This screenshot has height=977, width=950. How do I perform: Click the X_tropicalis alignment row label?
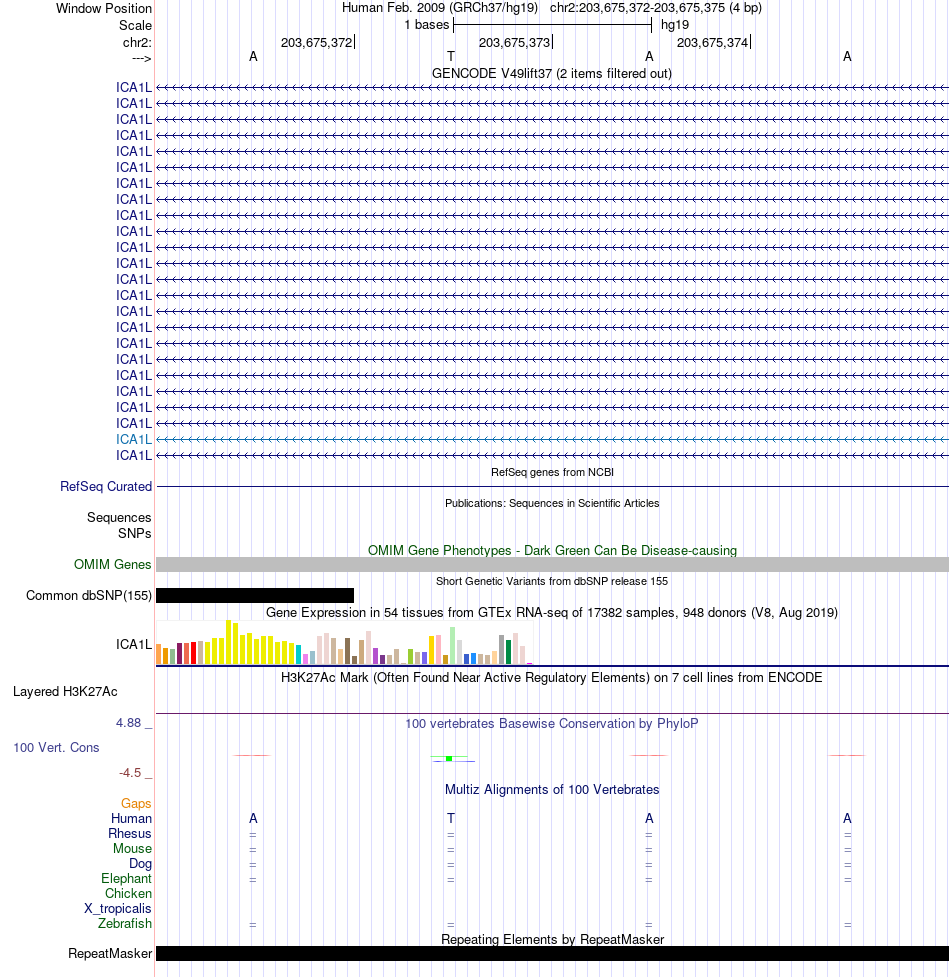118,908
